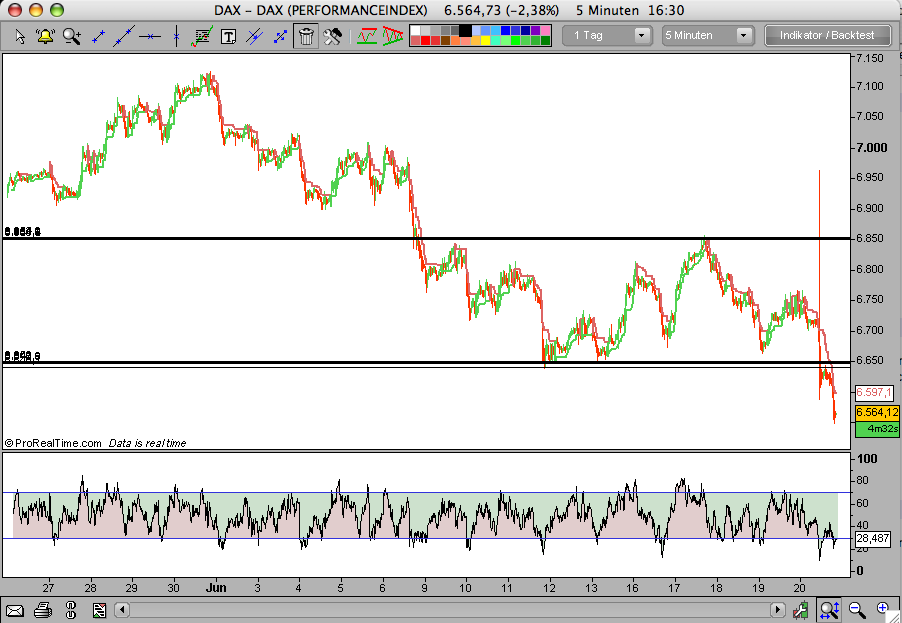
Task: Activate the magnifier zoom tool in toolbar
Action: (x=71, y=37)
